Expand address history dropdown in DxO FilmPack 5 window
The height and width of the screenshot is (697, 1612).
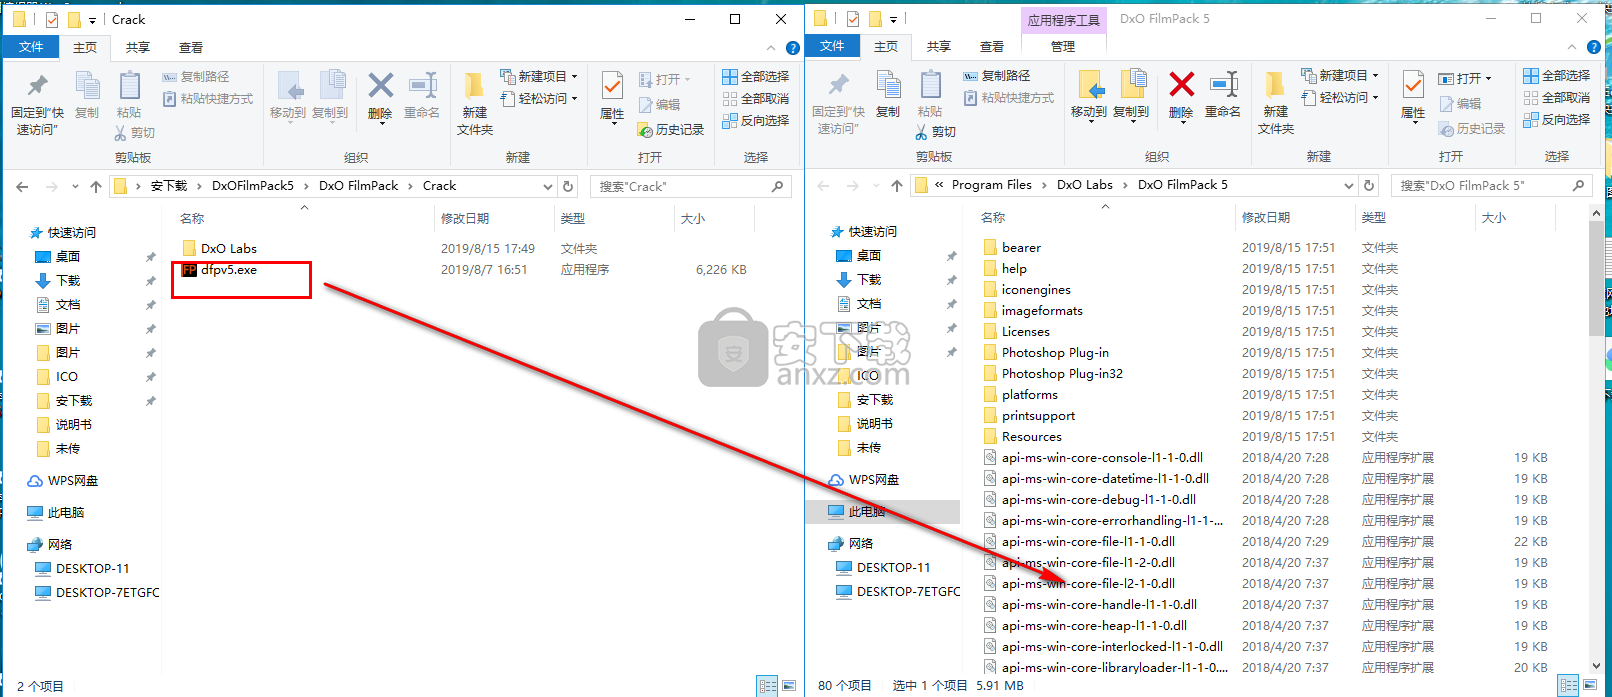coord(1349,185)
